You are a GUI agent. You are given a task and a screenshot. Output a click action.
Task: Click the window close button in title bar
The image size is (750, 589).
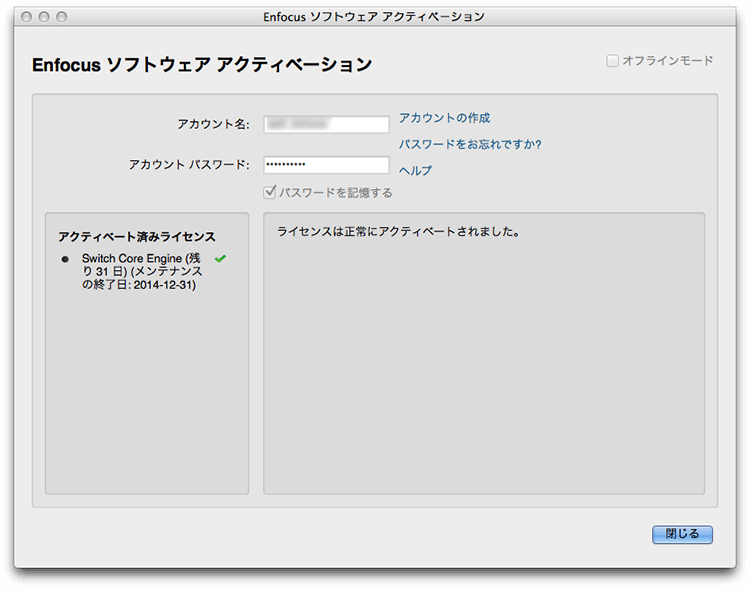26,17
